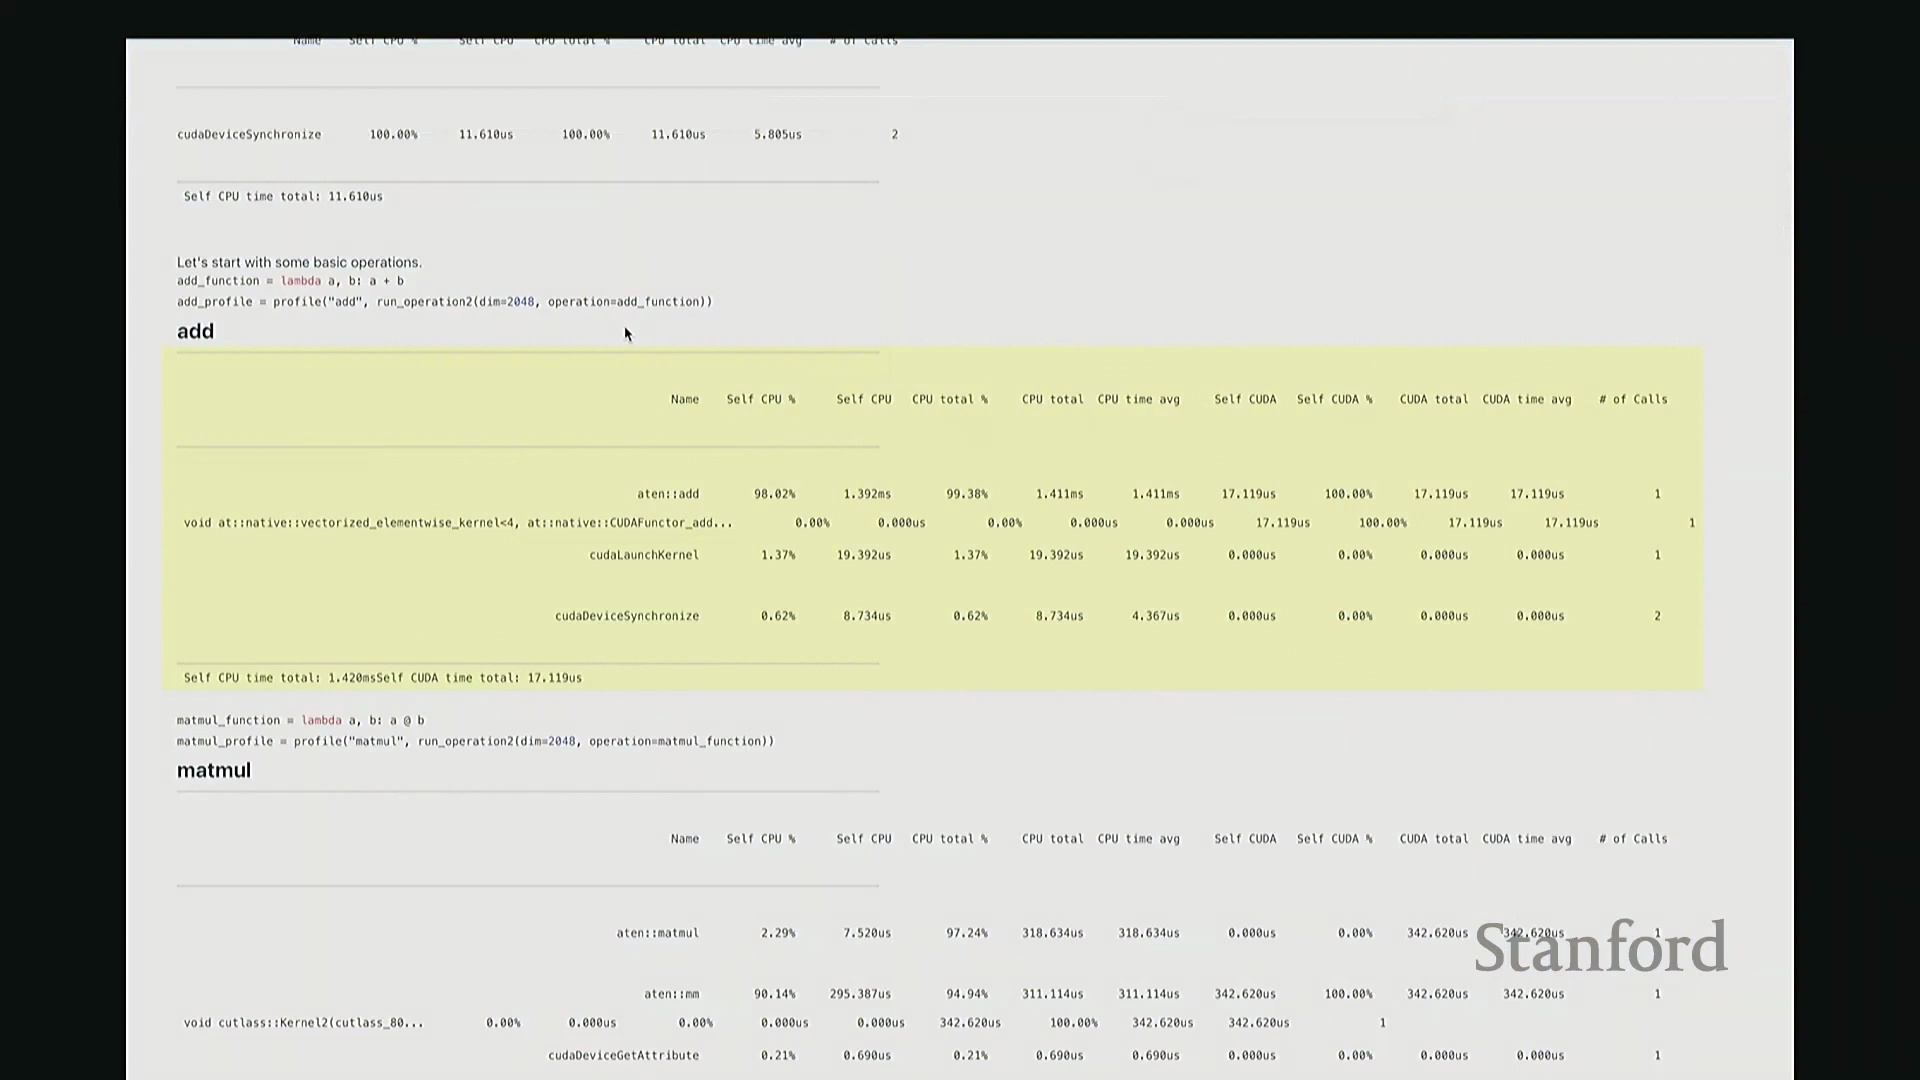Click the add_function lambda definition line
The width and height of the screenshot is (1920, 1080).
coord(290,281)
